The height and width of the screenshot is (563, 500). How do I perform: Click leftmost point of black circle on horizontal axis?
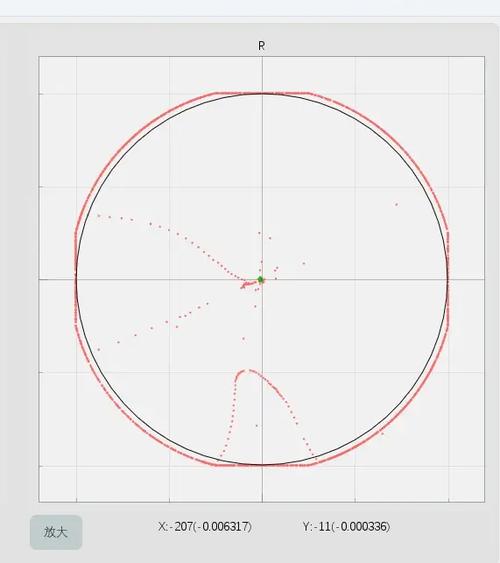pos(76,279)
